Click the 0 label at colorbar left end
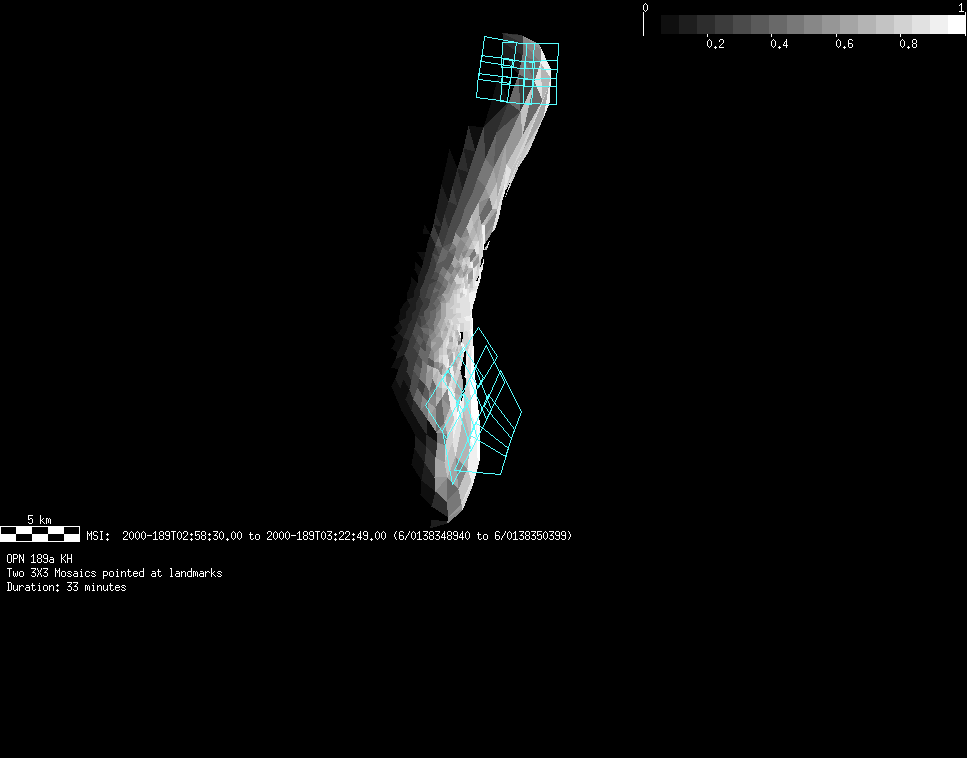This screenshot has height=758, width=967. (645, 8)
